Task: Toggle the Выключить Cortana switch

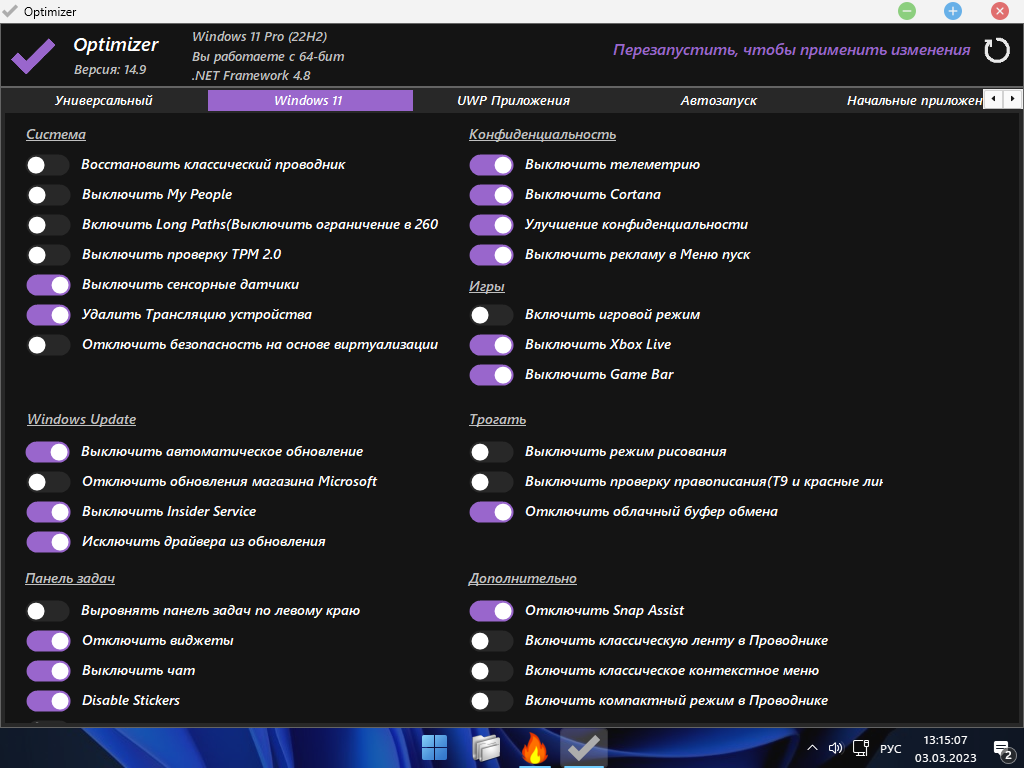Action: click(491, 195)
